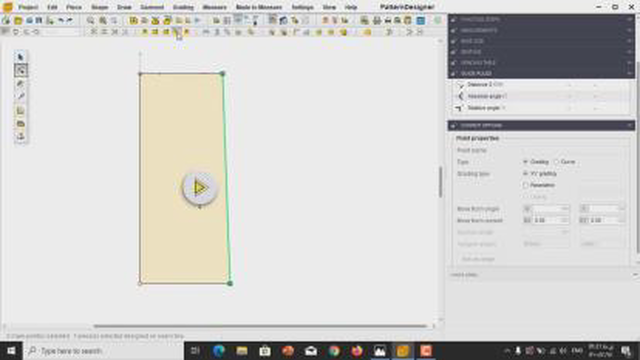Click the second magnifier zoom icon
The image size is (640, 360).
click(x=103, y=20)
